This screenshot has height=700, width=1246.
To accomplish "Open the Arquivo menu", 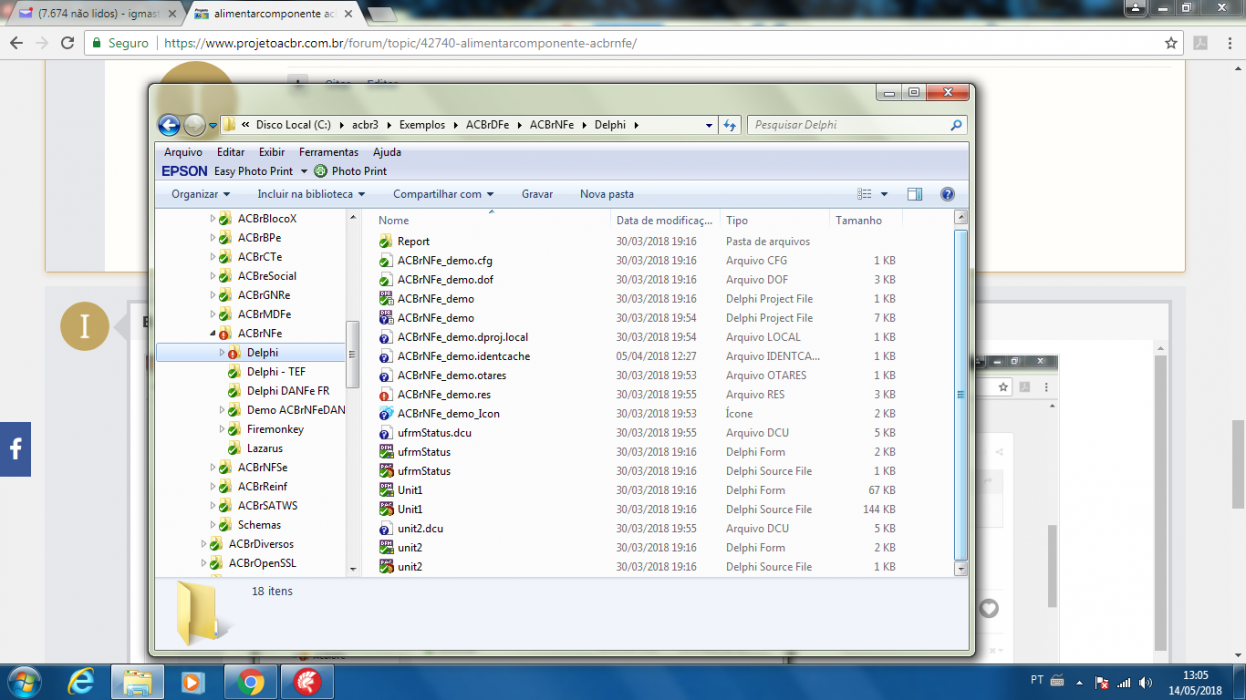I will [x=183, y=152].
